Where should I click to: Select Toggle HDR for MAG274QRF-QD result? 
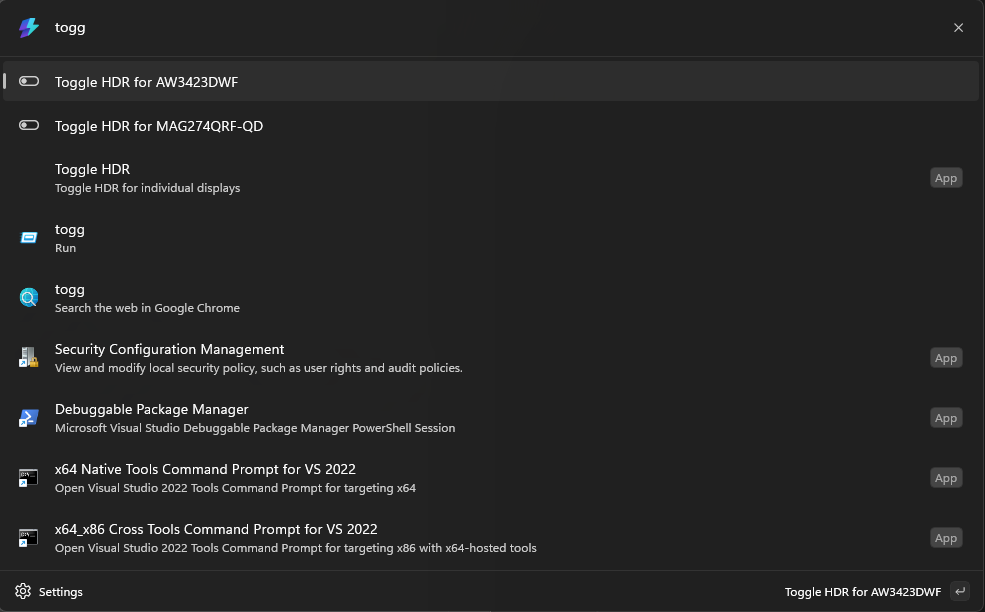tap(491, 126)
